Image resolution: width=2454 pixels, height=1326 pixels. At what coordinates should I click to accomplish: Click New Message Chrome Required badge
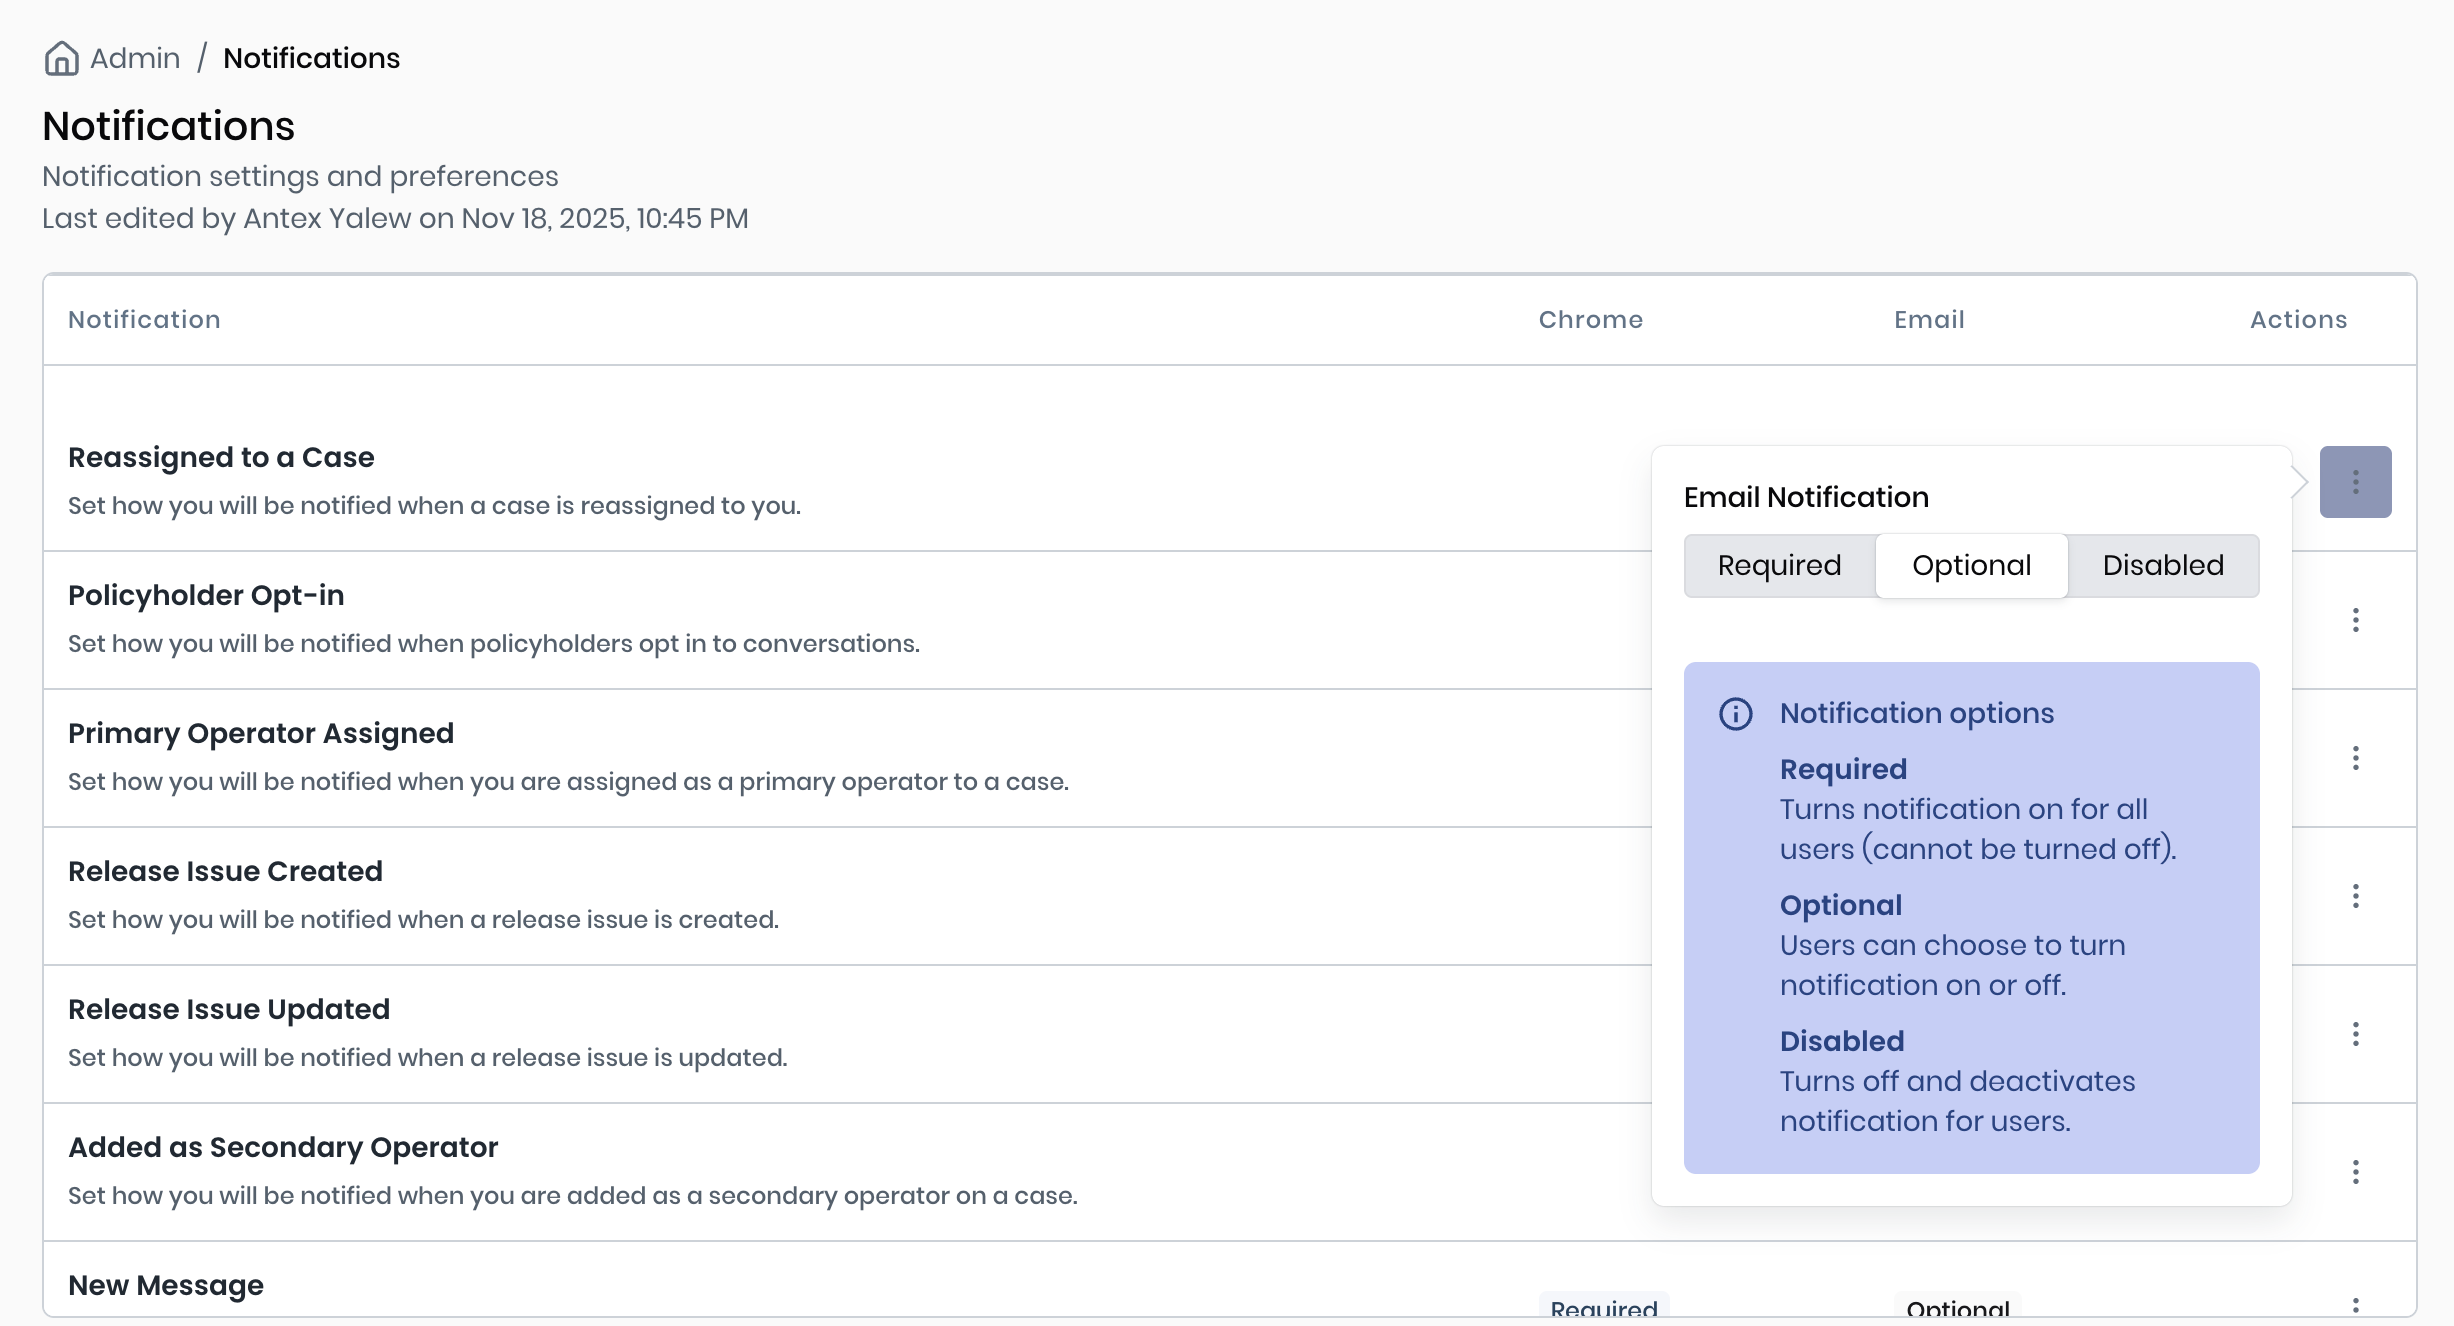(x=1603, y=1307)
